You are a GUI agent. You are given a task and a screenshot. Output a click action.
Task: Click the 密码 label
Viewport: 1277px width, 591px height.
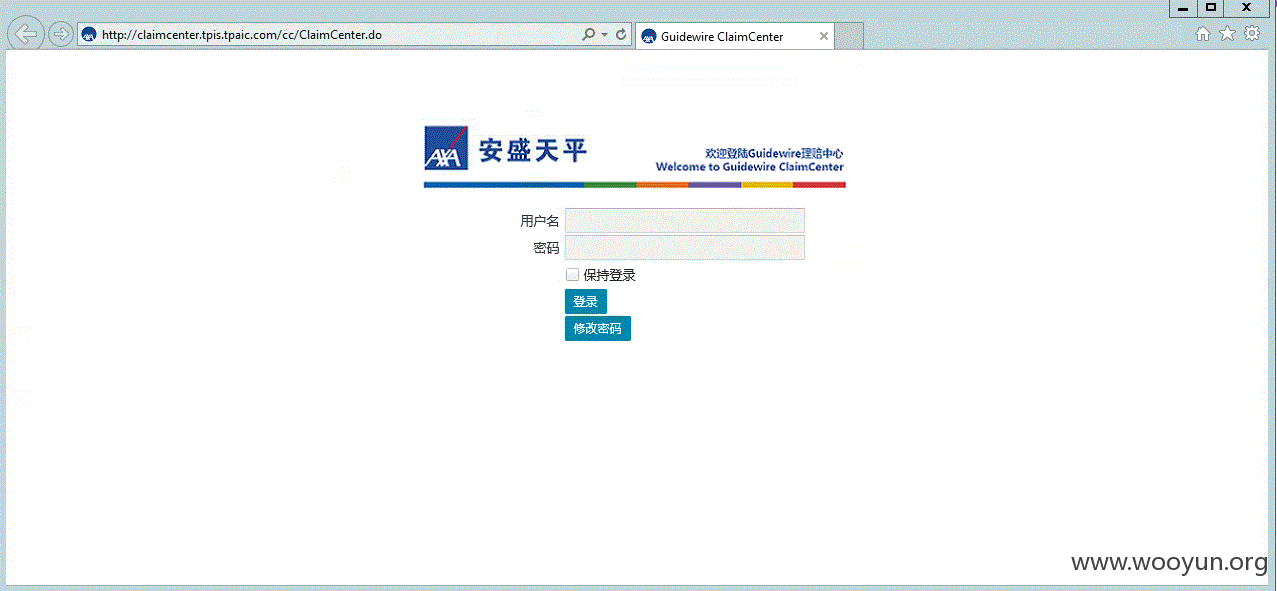[x=547, y=249]
